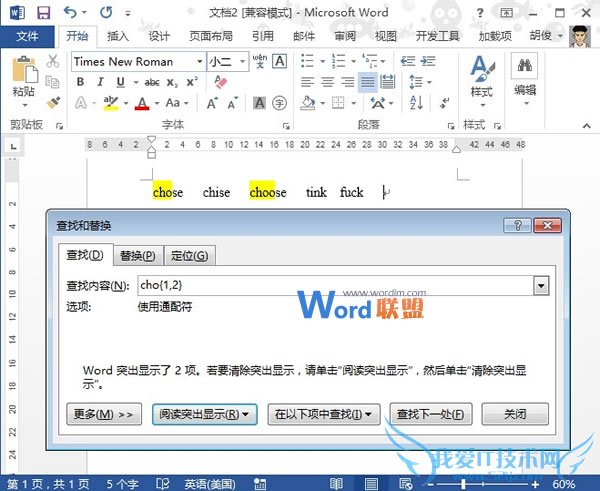The width and height of the screenshot is (600, 491).
Task: Open the Font dialog launcher
Action: click(286, 126)
